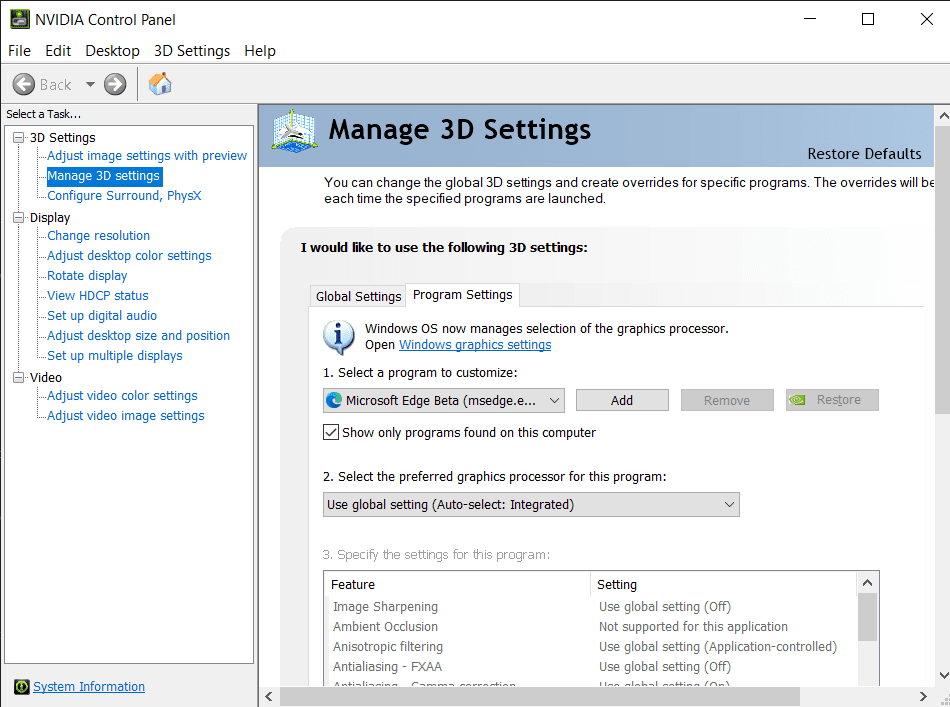The image size is (950, 707).
Task: Uncheck Show only programs found on this computer
Action: point(331,433)
